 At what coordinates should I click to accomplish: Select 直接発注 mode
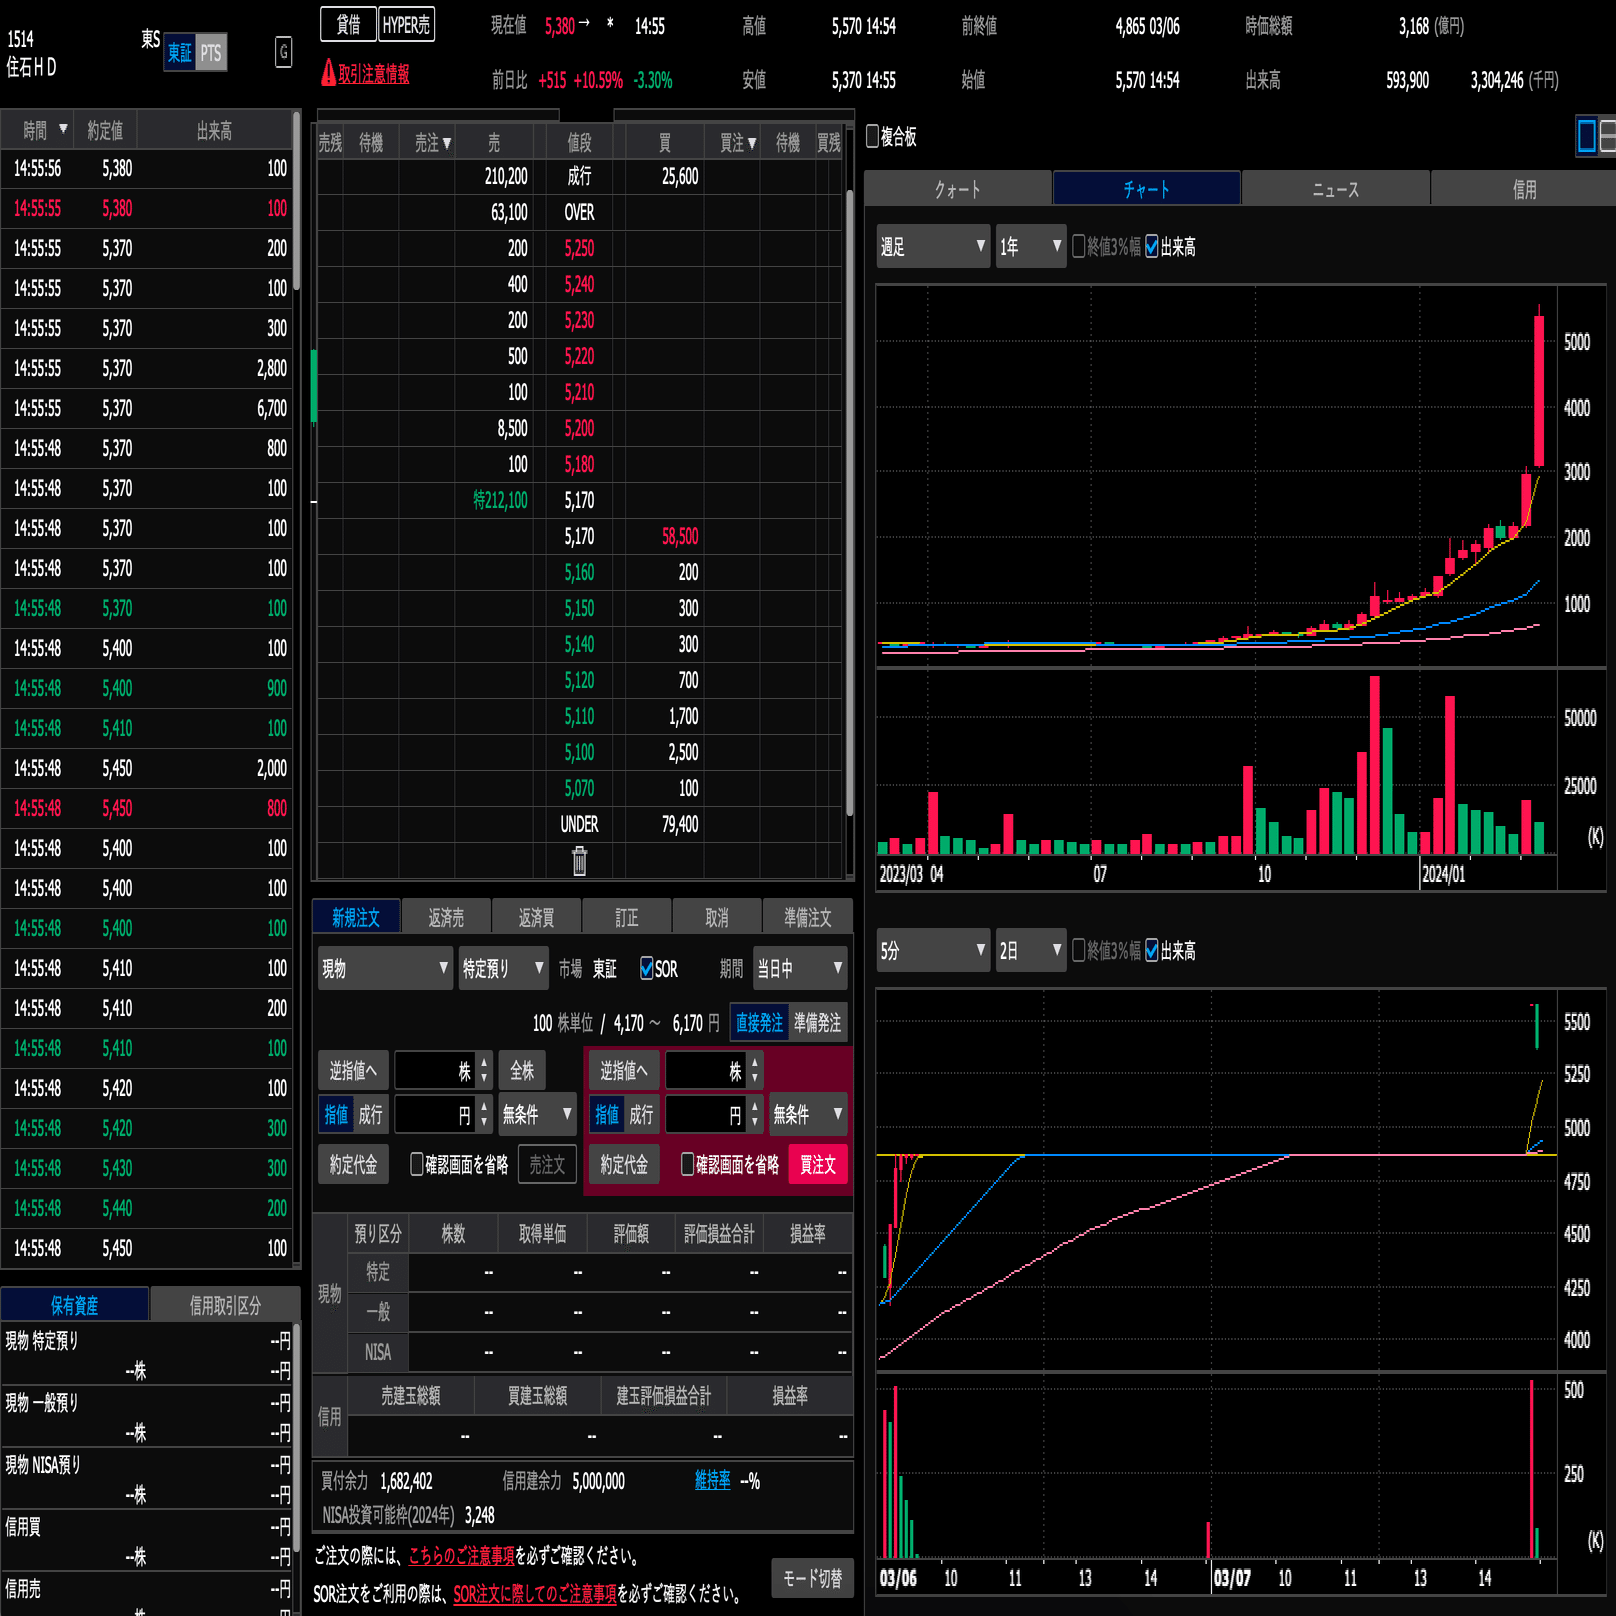tap(760, 1022)
